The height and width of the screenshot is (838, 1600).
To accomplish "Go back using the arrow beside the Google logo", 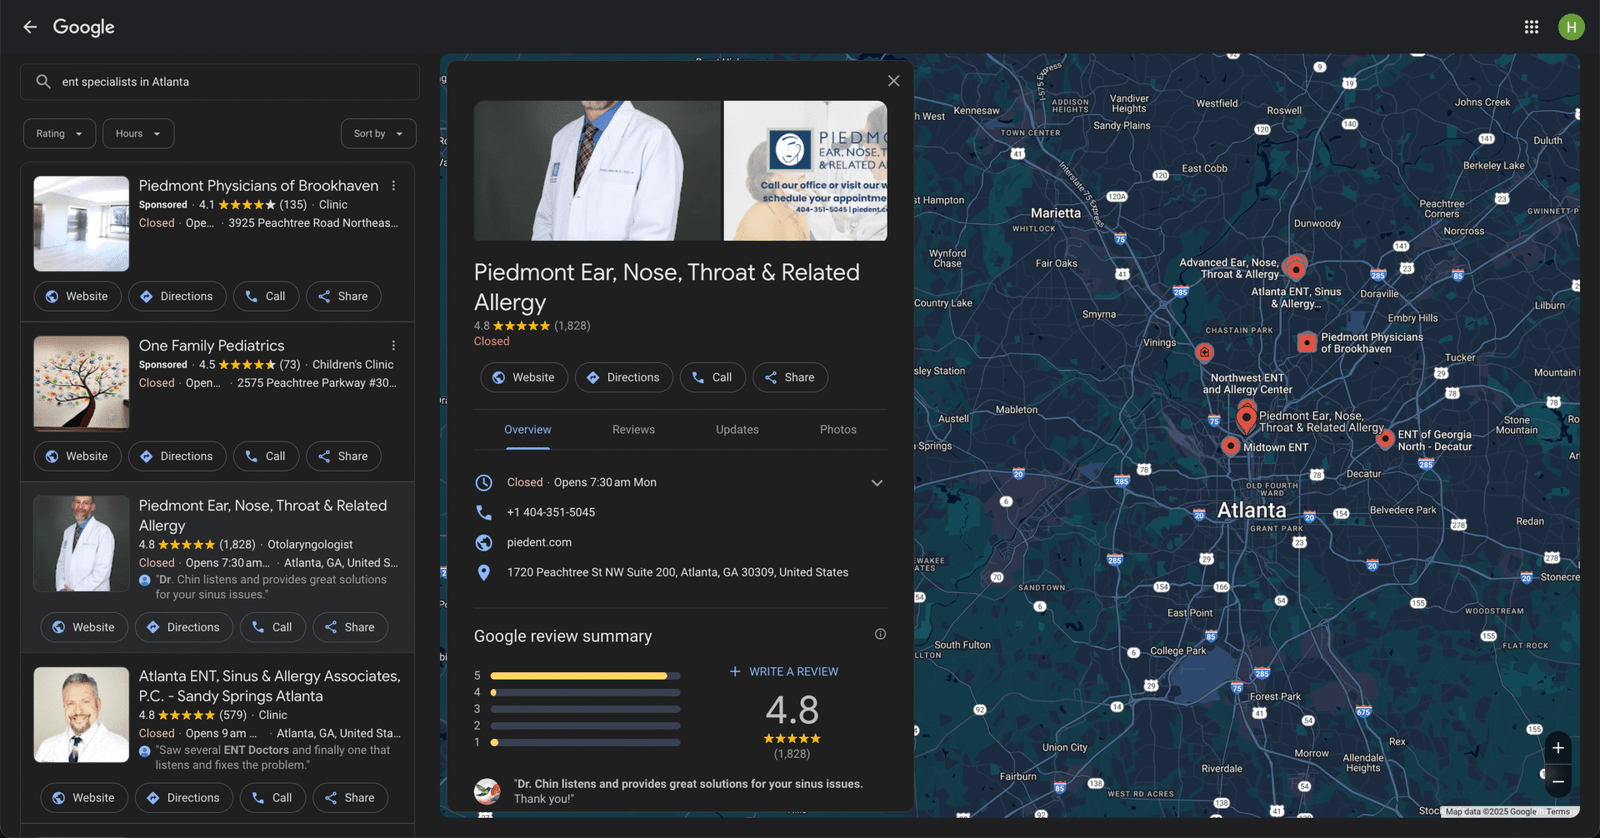I will click(30, 27).
